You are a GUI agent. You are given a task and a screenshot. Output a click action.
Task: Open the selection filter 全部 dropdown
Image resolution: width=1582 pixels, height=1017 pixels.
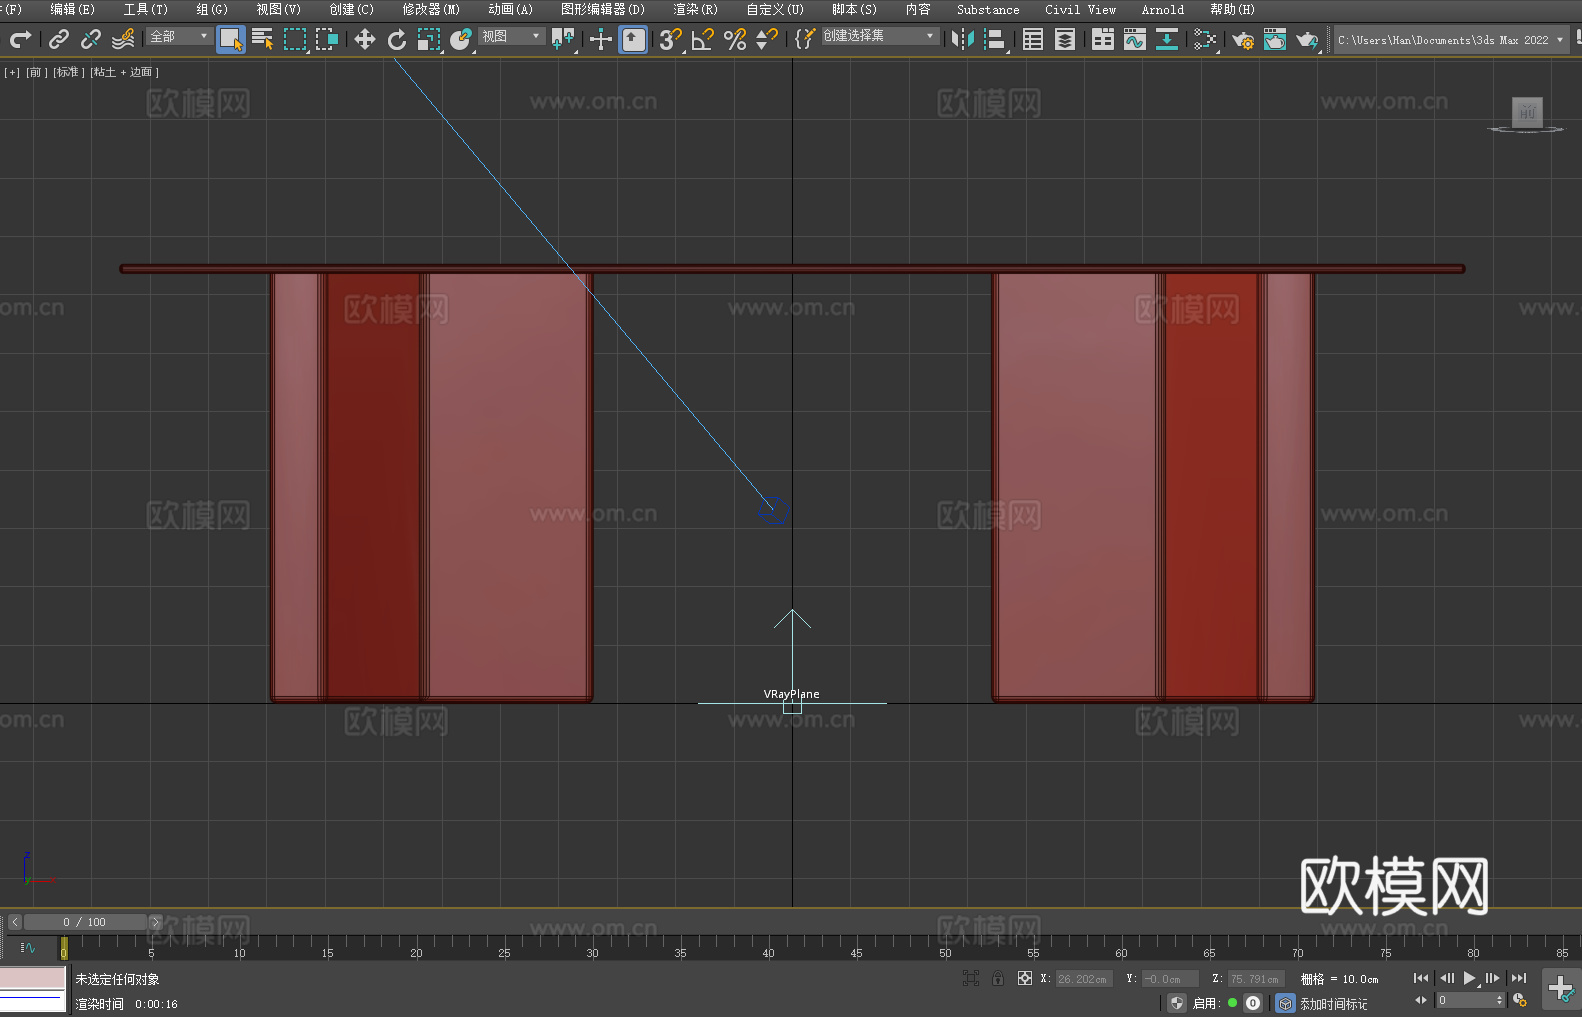coord(179,36)
